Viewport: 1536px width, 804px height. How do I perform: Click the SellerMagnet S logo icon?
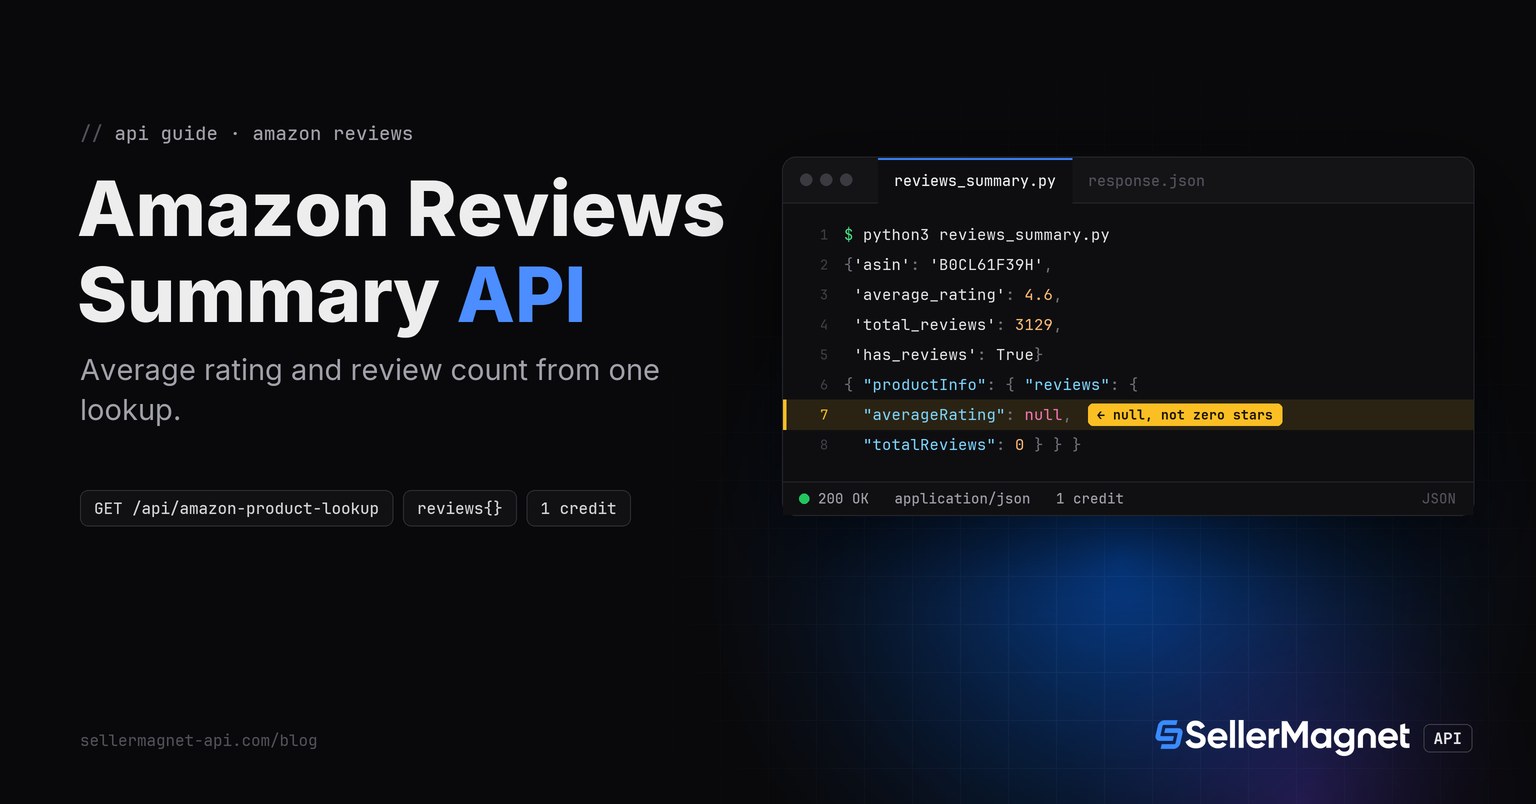1168,735
